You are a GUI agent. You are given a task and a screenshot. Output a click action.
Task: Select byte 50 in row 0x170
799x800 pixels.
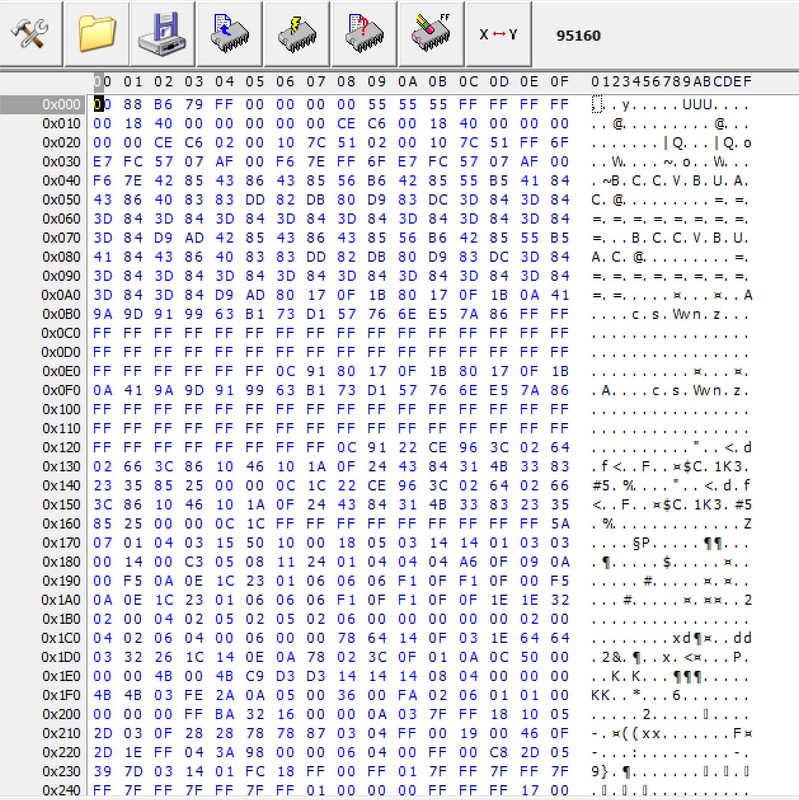coord(255,543)
